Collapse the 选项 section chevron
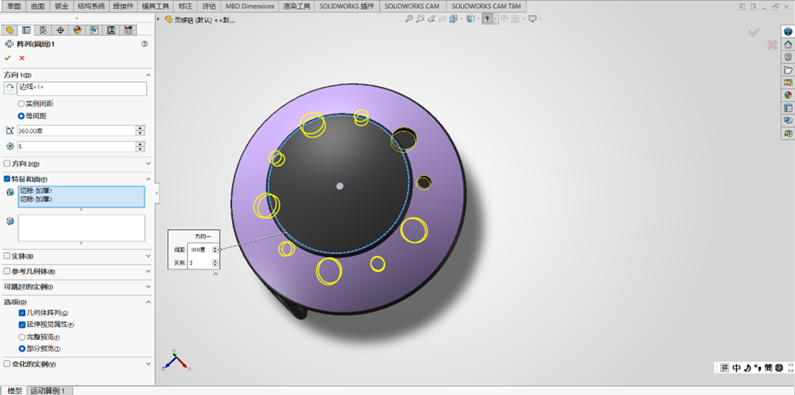795x395 pixels. pyautogui.click(x=149, y=302)
